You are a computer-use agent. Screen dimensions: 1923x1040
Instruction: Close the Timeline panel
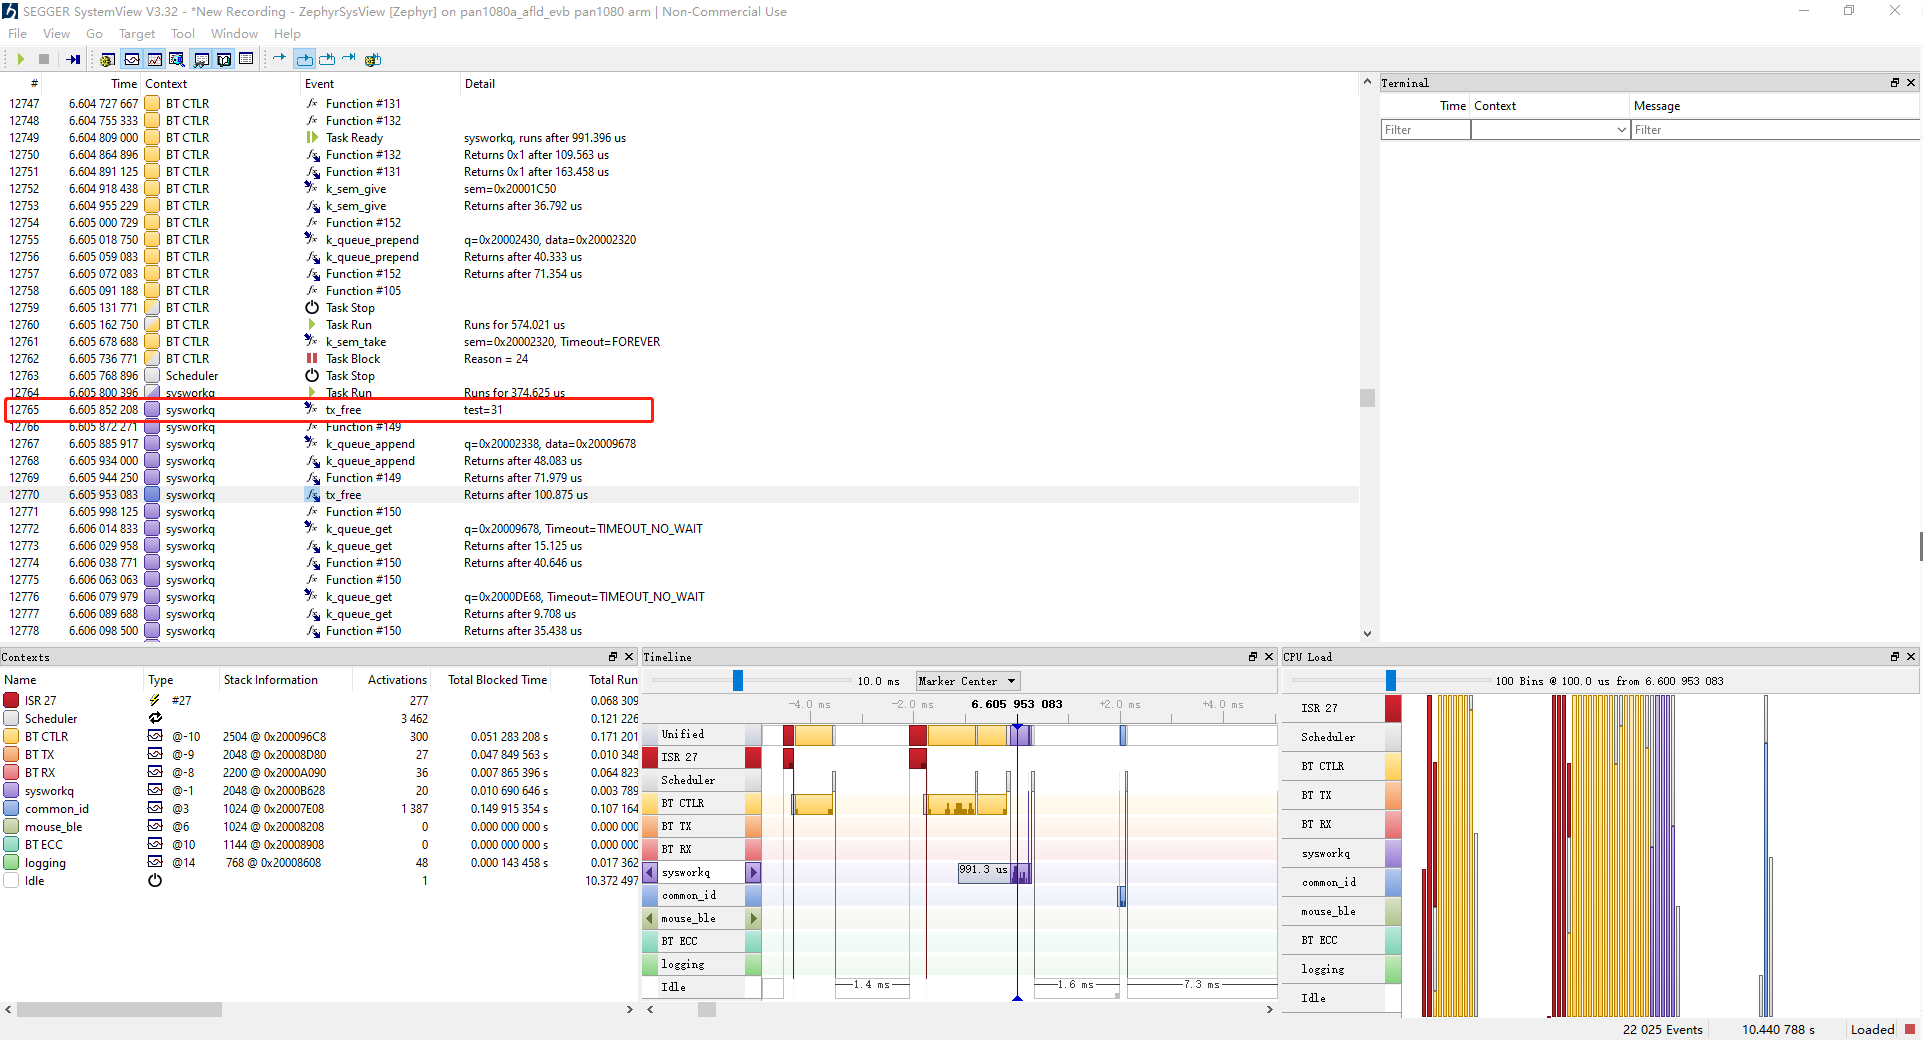[1269, 657]
